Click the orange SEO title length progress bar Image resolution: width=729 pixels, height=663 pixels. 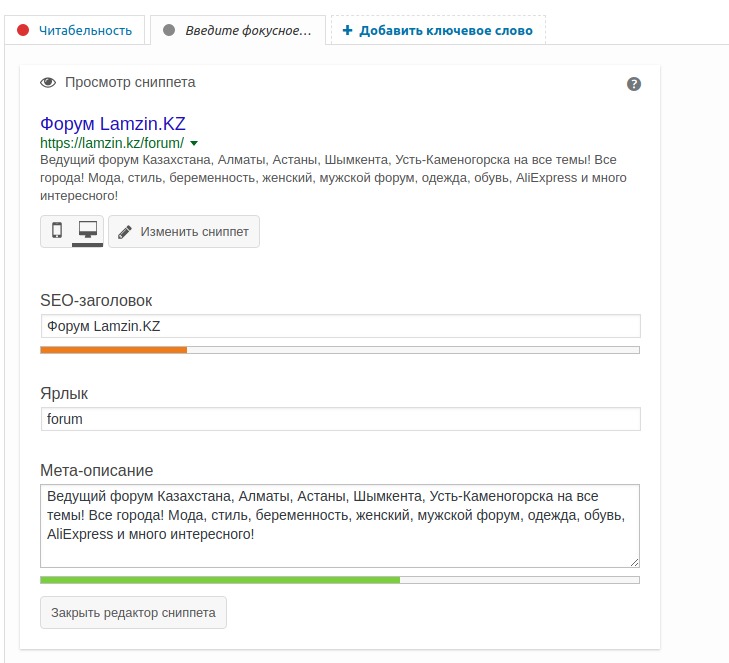tap(340, 350)
